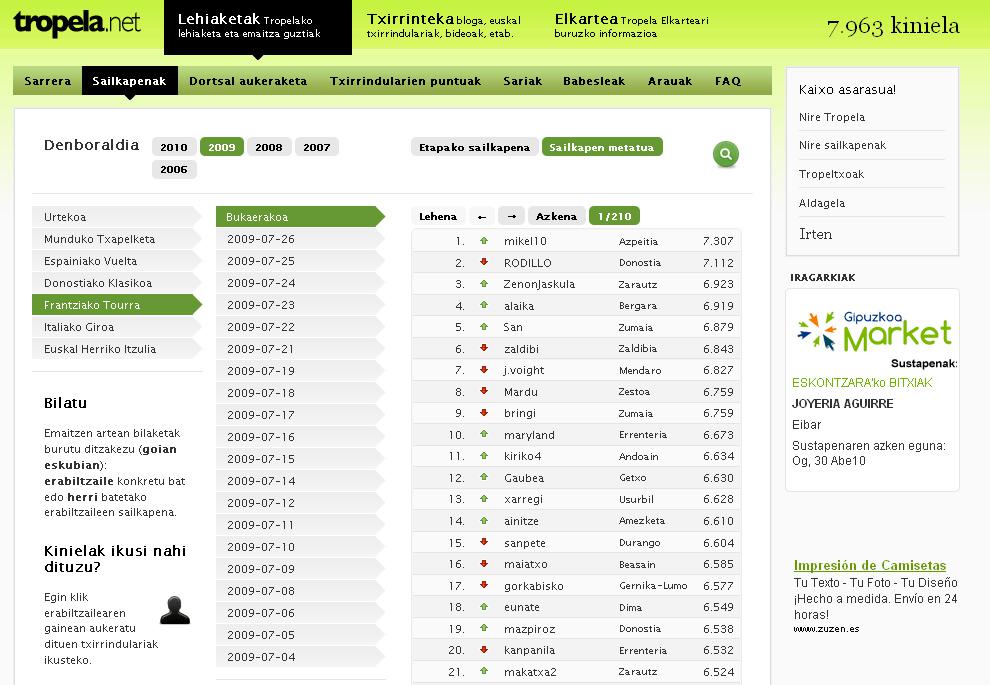This screenshot has width=990, height=685.
Task: Open the FAQ tab
Action: click(x=728, y=81)
